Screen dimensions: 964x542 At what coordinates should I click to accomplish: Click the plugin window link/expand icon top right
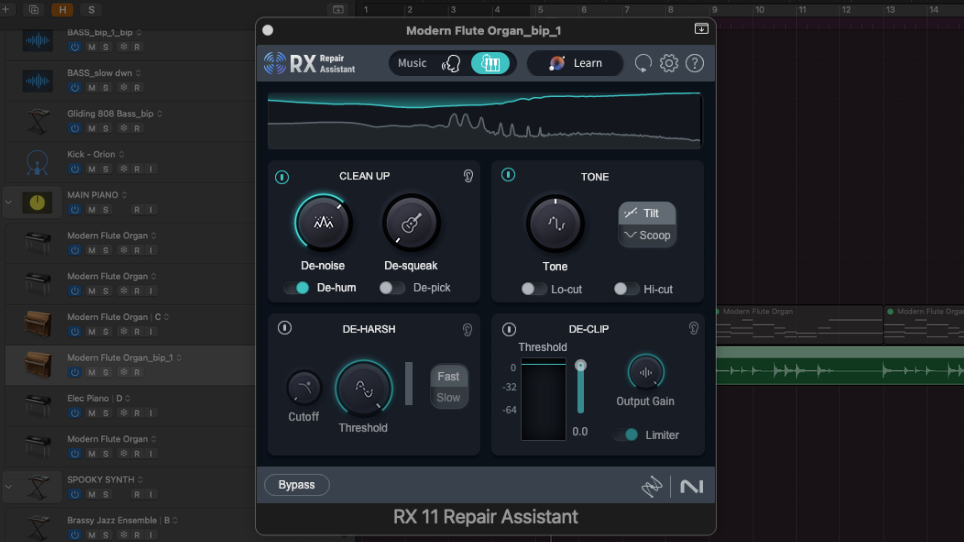701,29
